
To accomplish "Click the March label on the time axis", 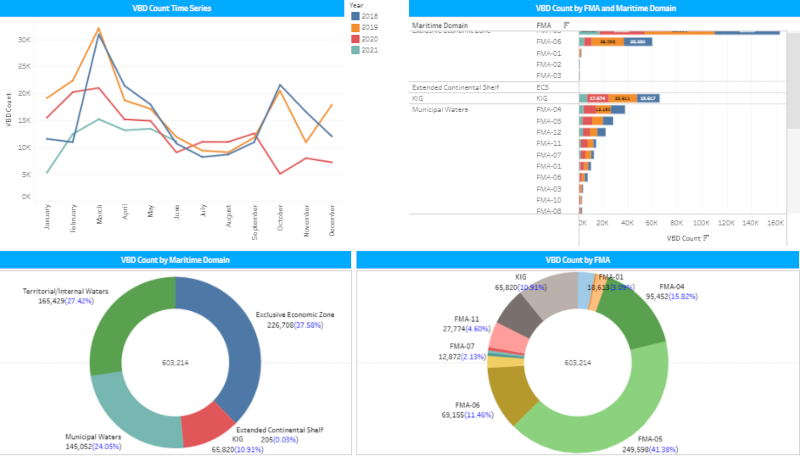I will (100, 219).
